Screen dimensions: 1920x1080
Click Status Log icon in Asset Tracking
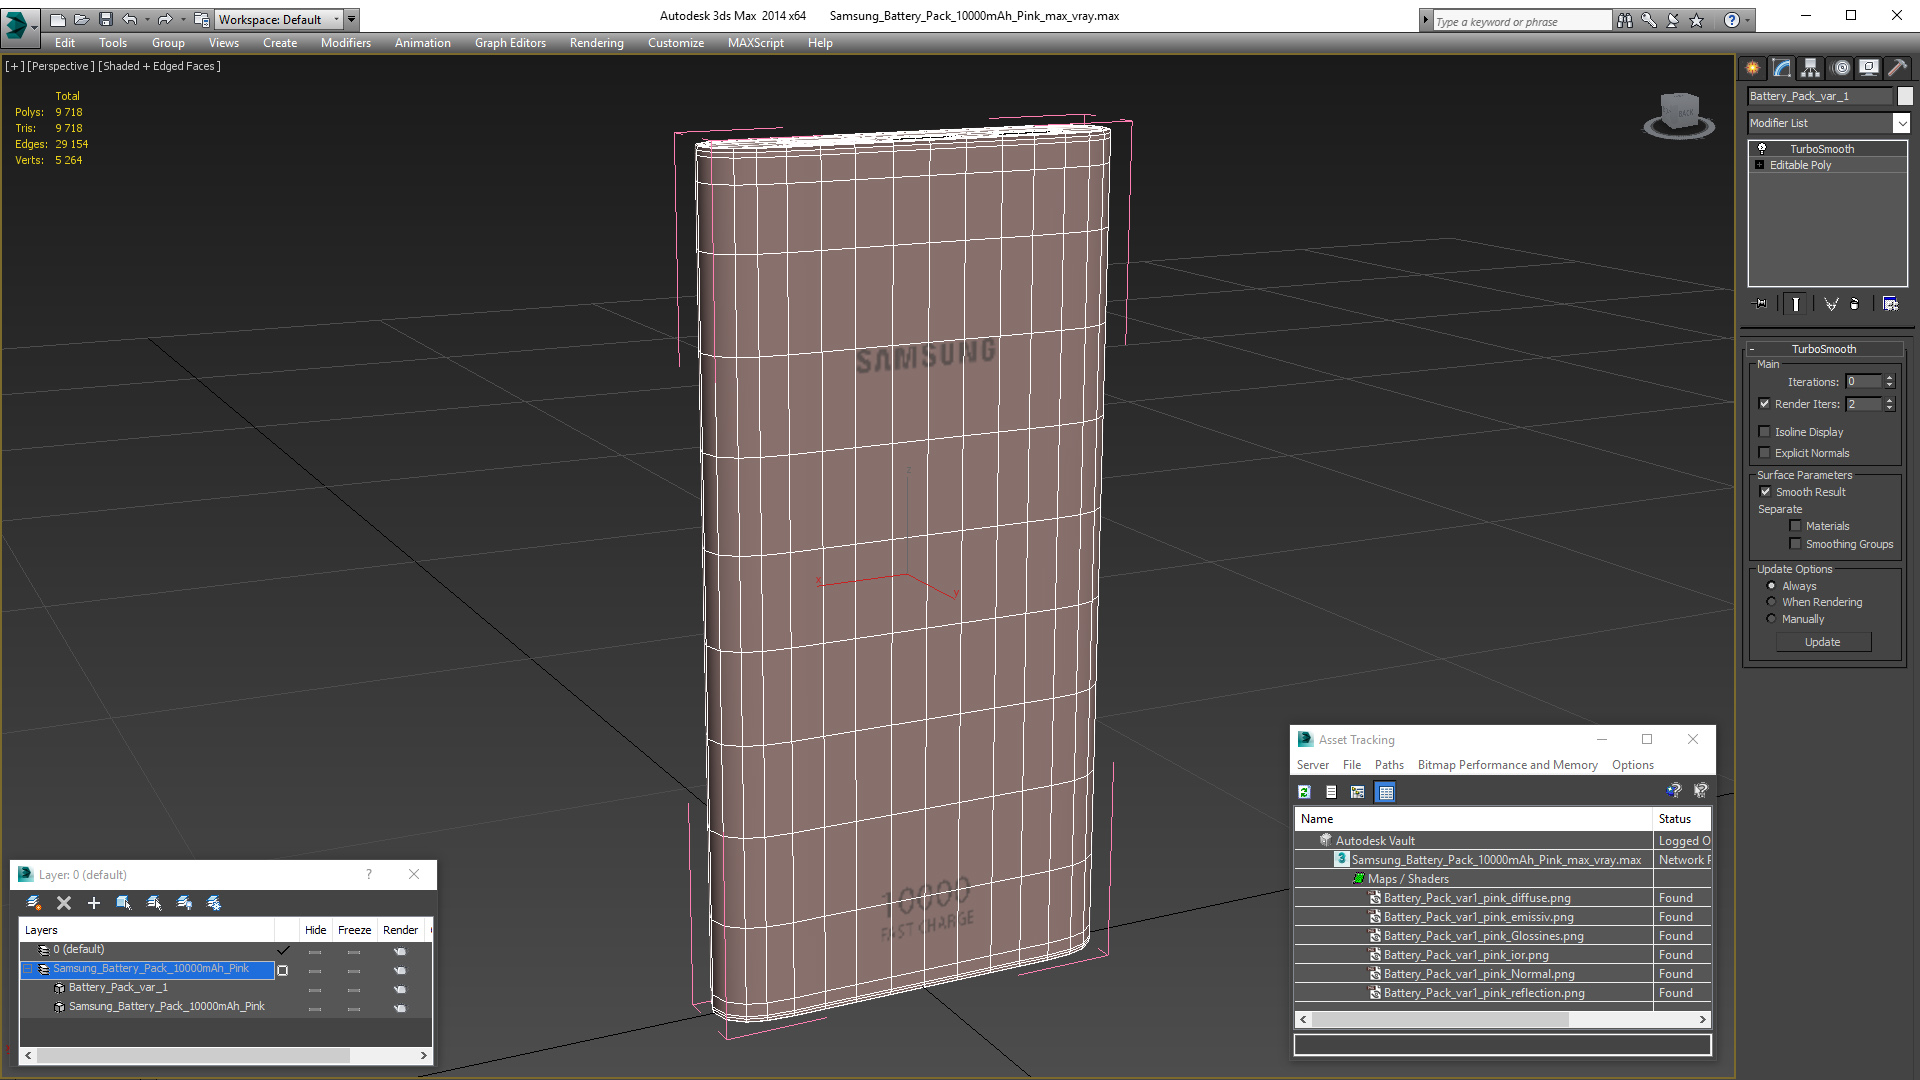[1331, 792]
